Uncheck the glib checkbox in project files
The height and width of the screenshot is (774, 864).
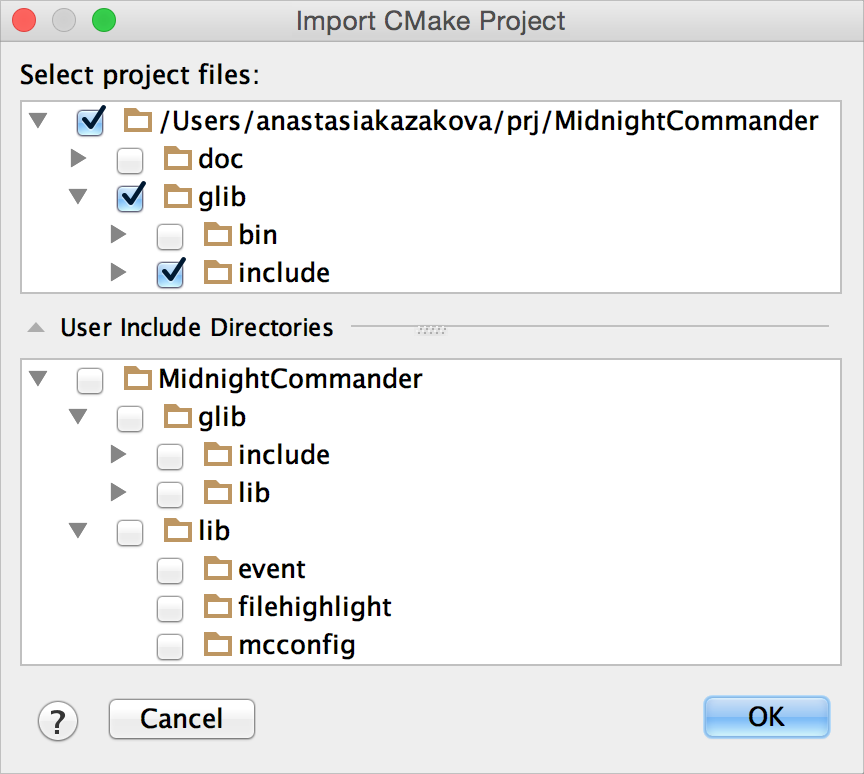coord(130,198)
